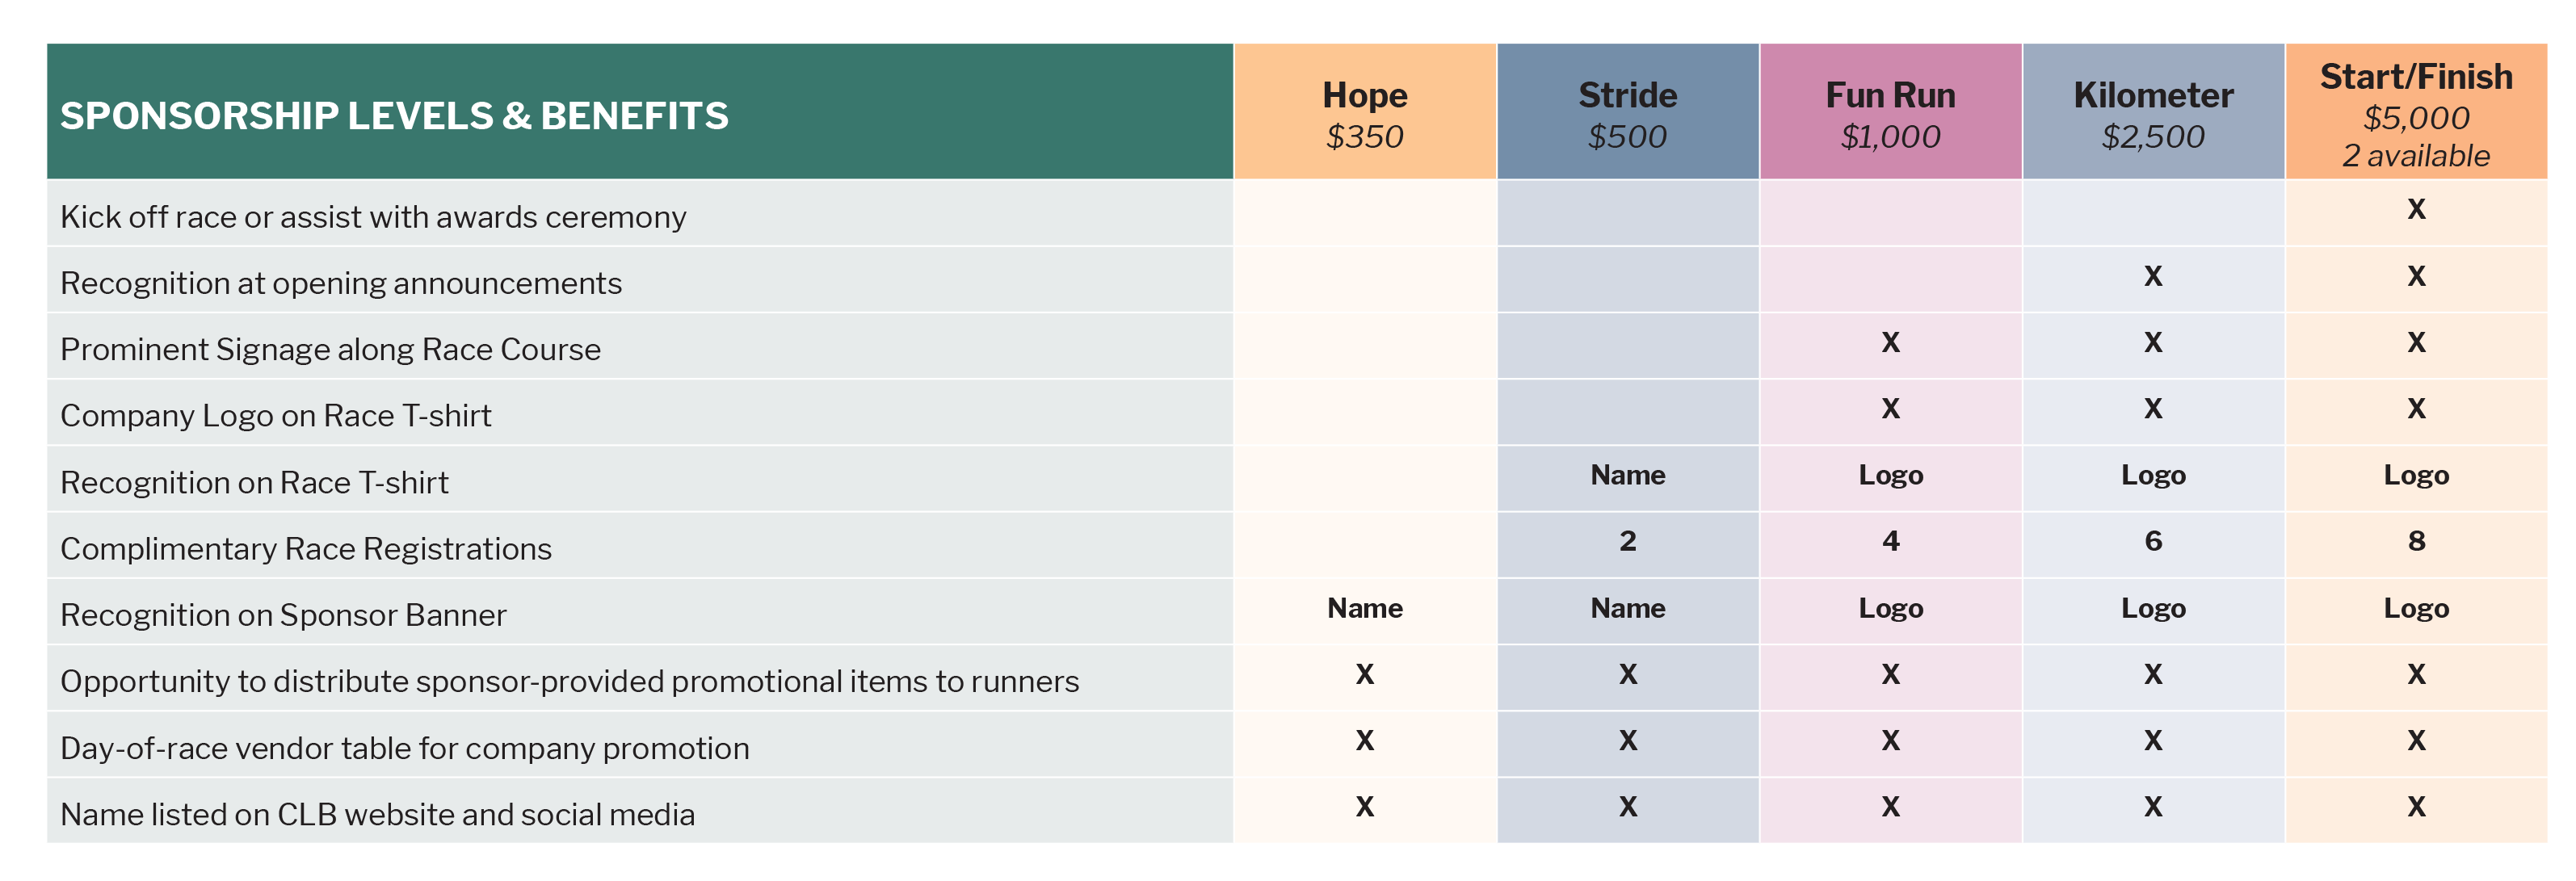Click the Start/Finish $5,000 header
Viewport: 2576px width, 881px height.
(2416, 114)
